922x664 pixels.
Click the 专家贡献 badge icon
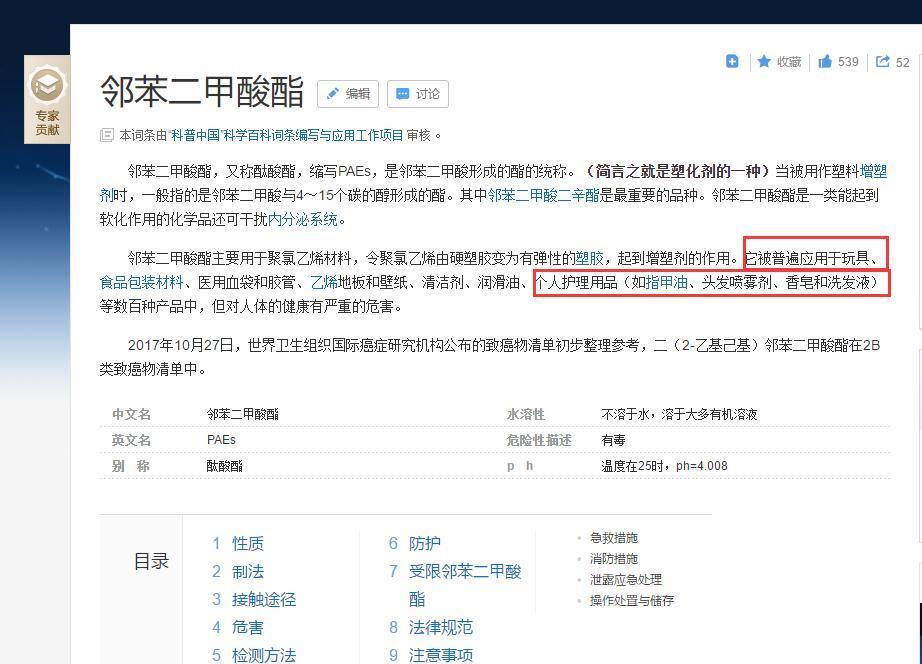pyautogui.click(x=47, y=99)
